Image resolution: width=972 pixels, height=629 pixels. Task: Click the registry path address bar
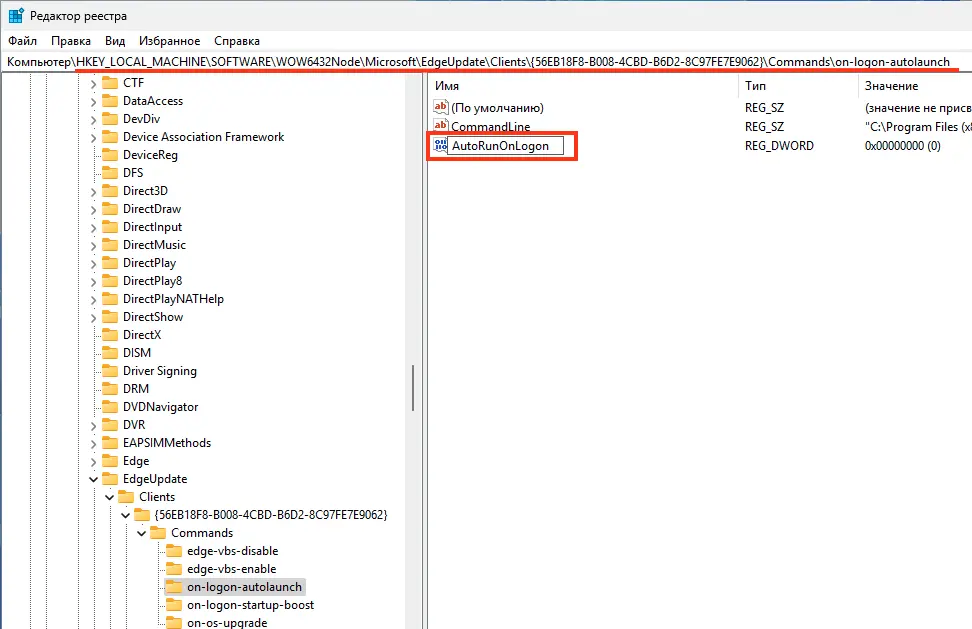486,62
